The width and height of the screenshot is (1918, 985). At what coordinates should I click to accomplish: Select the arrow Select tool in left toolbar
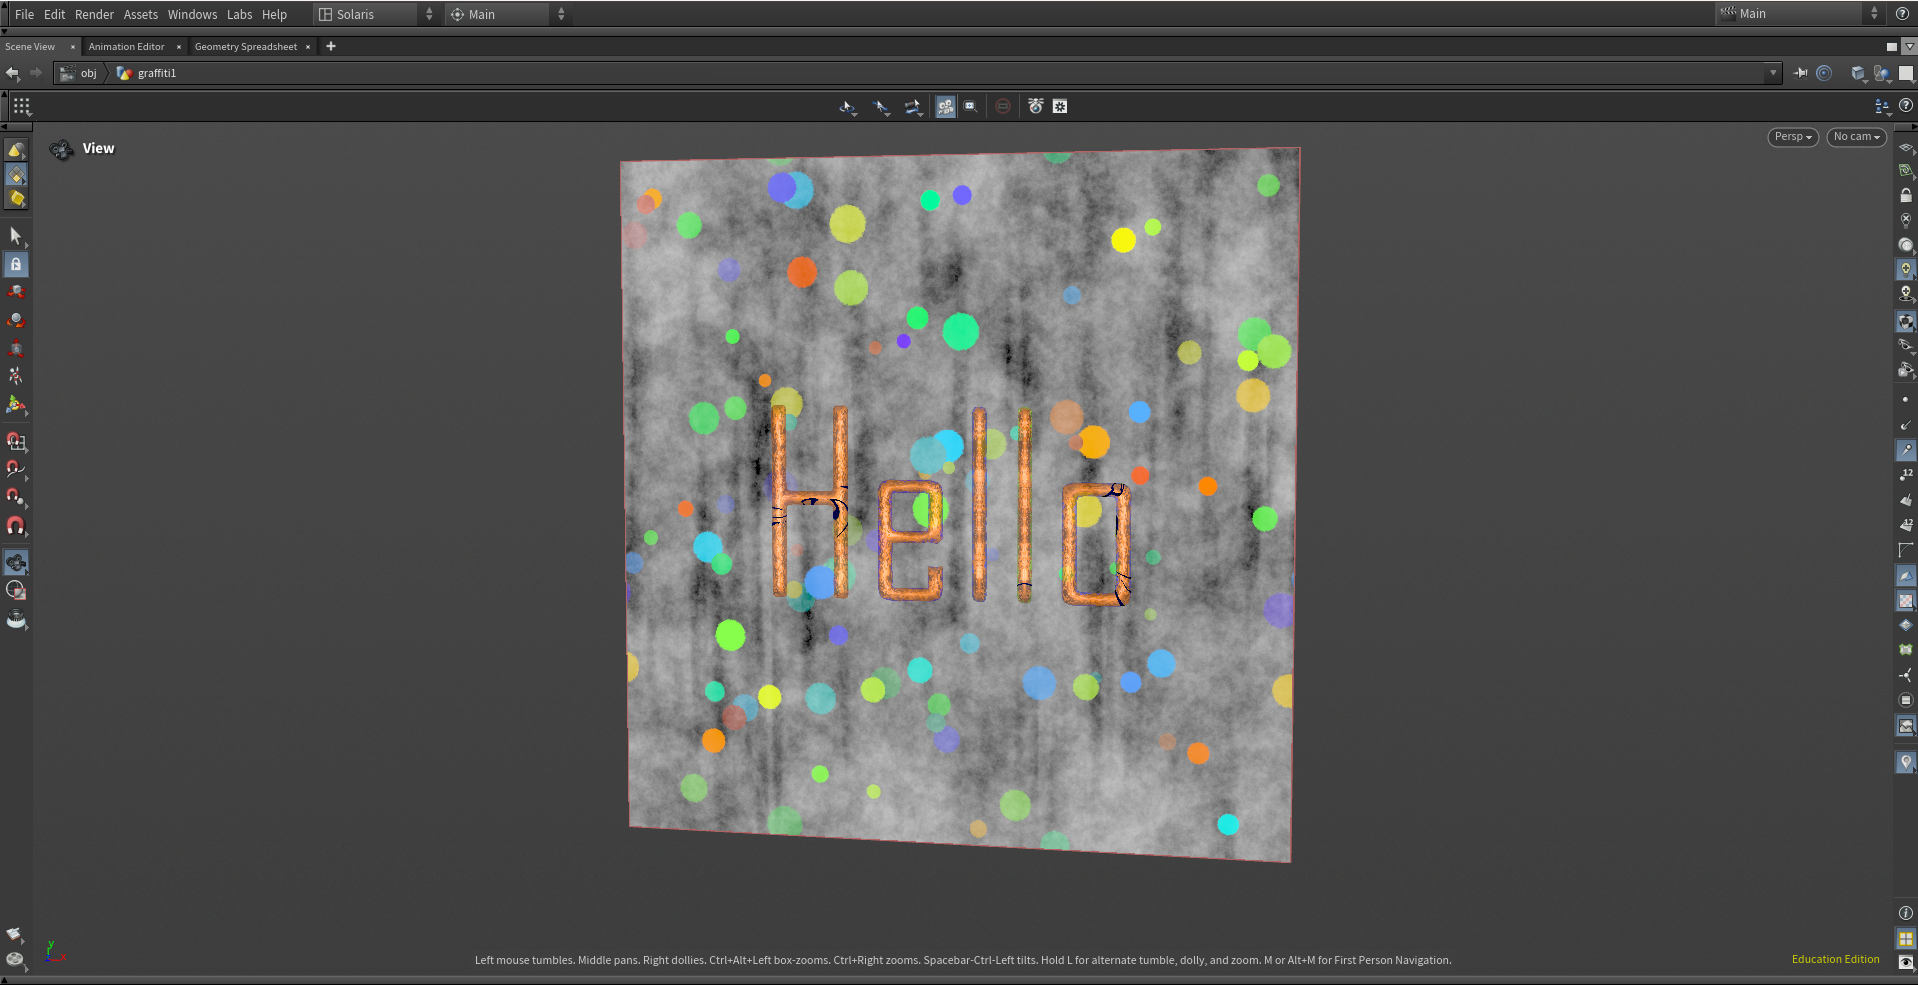pos(15,236)
